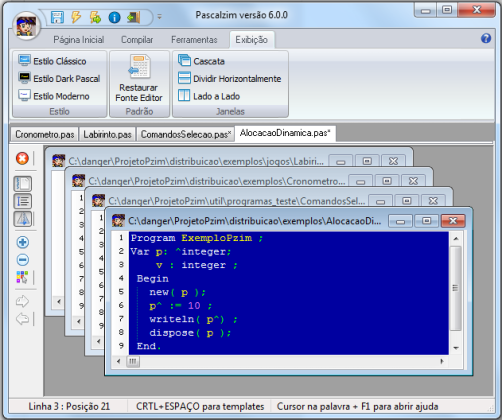The width and height of the screenshot is (502, 420).
Task: Choose Dividir Horizontalmente window layout
Action: [229, 79]
